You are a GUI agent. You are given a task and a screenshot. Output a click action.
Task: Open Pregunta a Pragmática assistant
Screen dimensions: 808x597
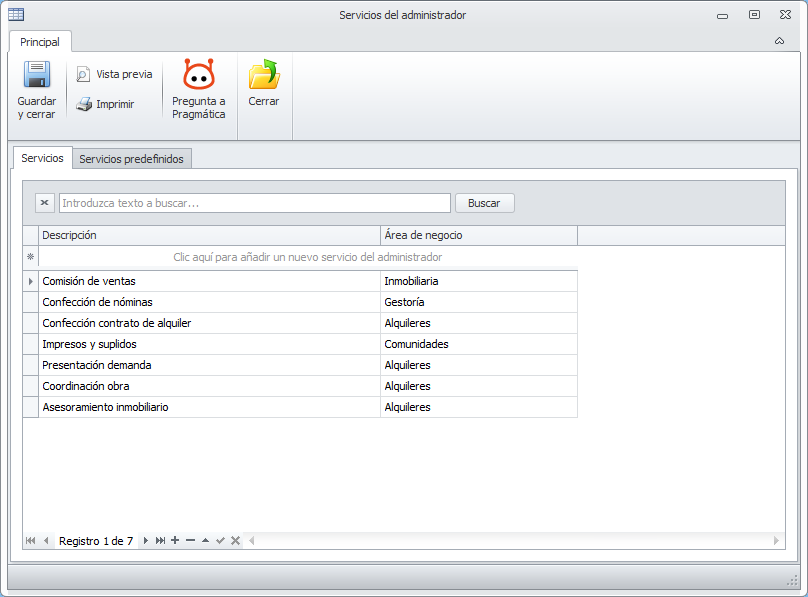pos(198,90)
